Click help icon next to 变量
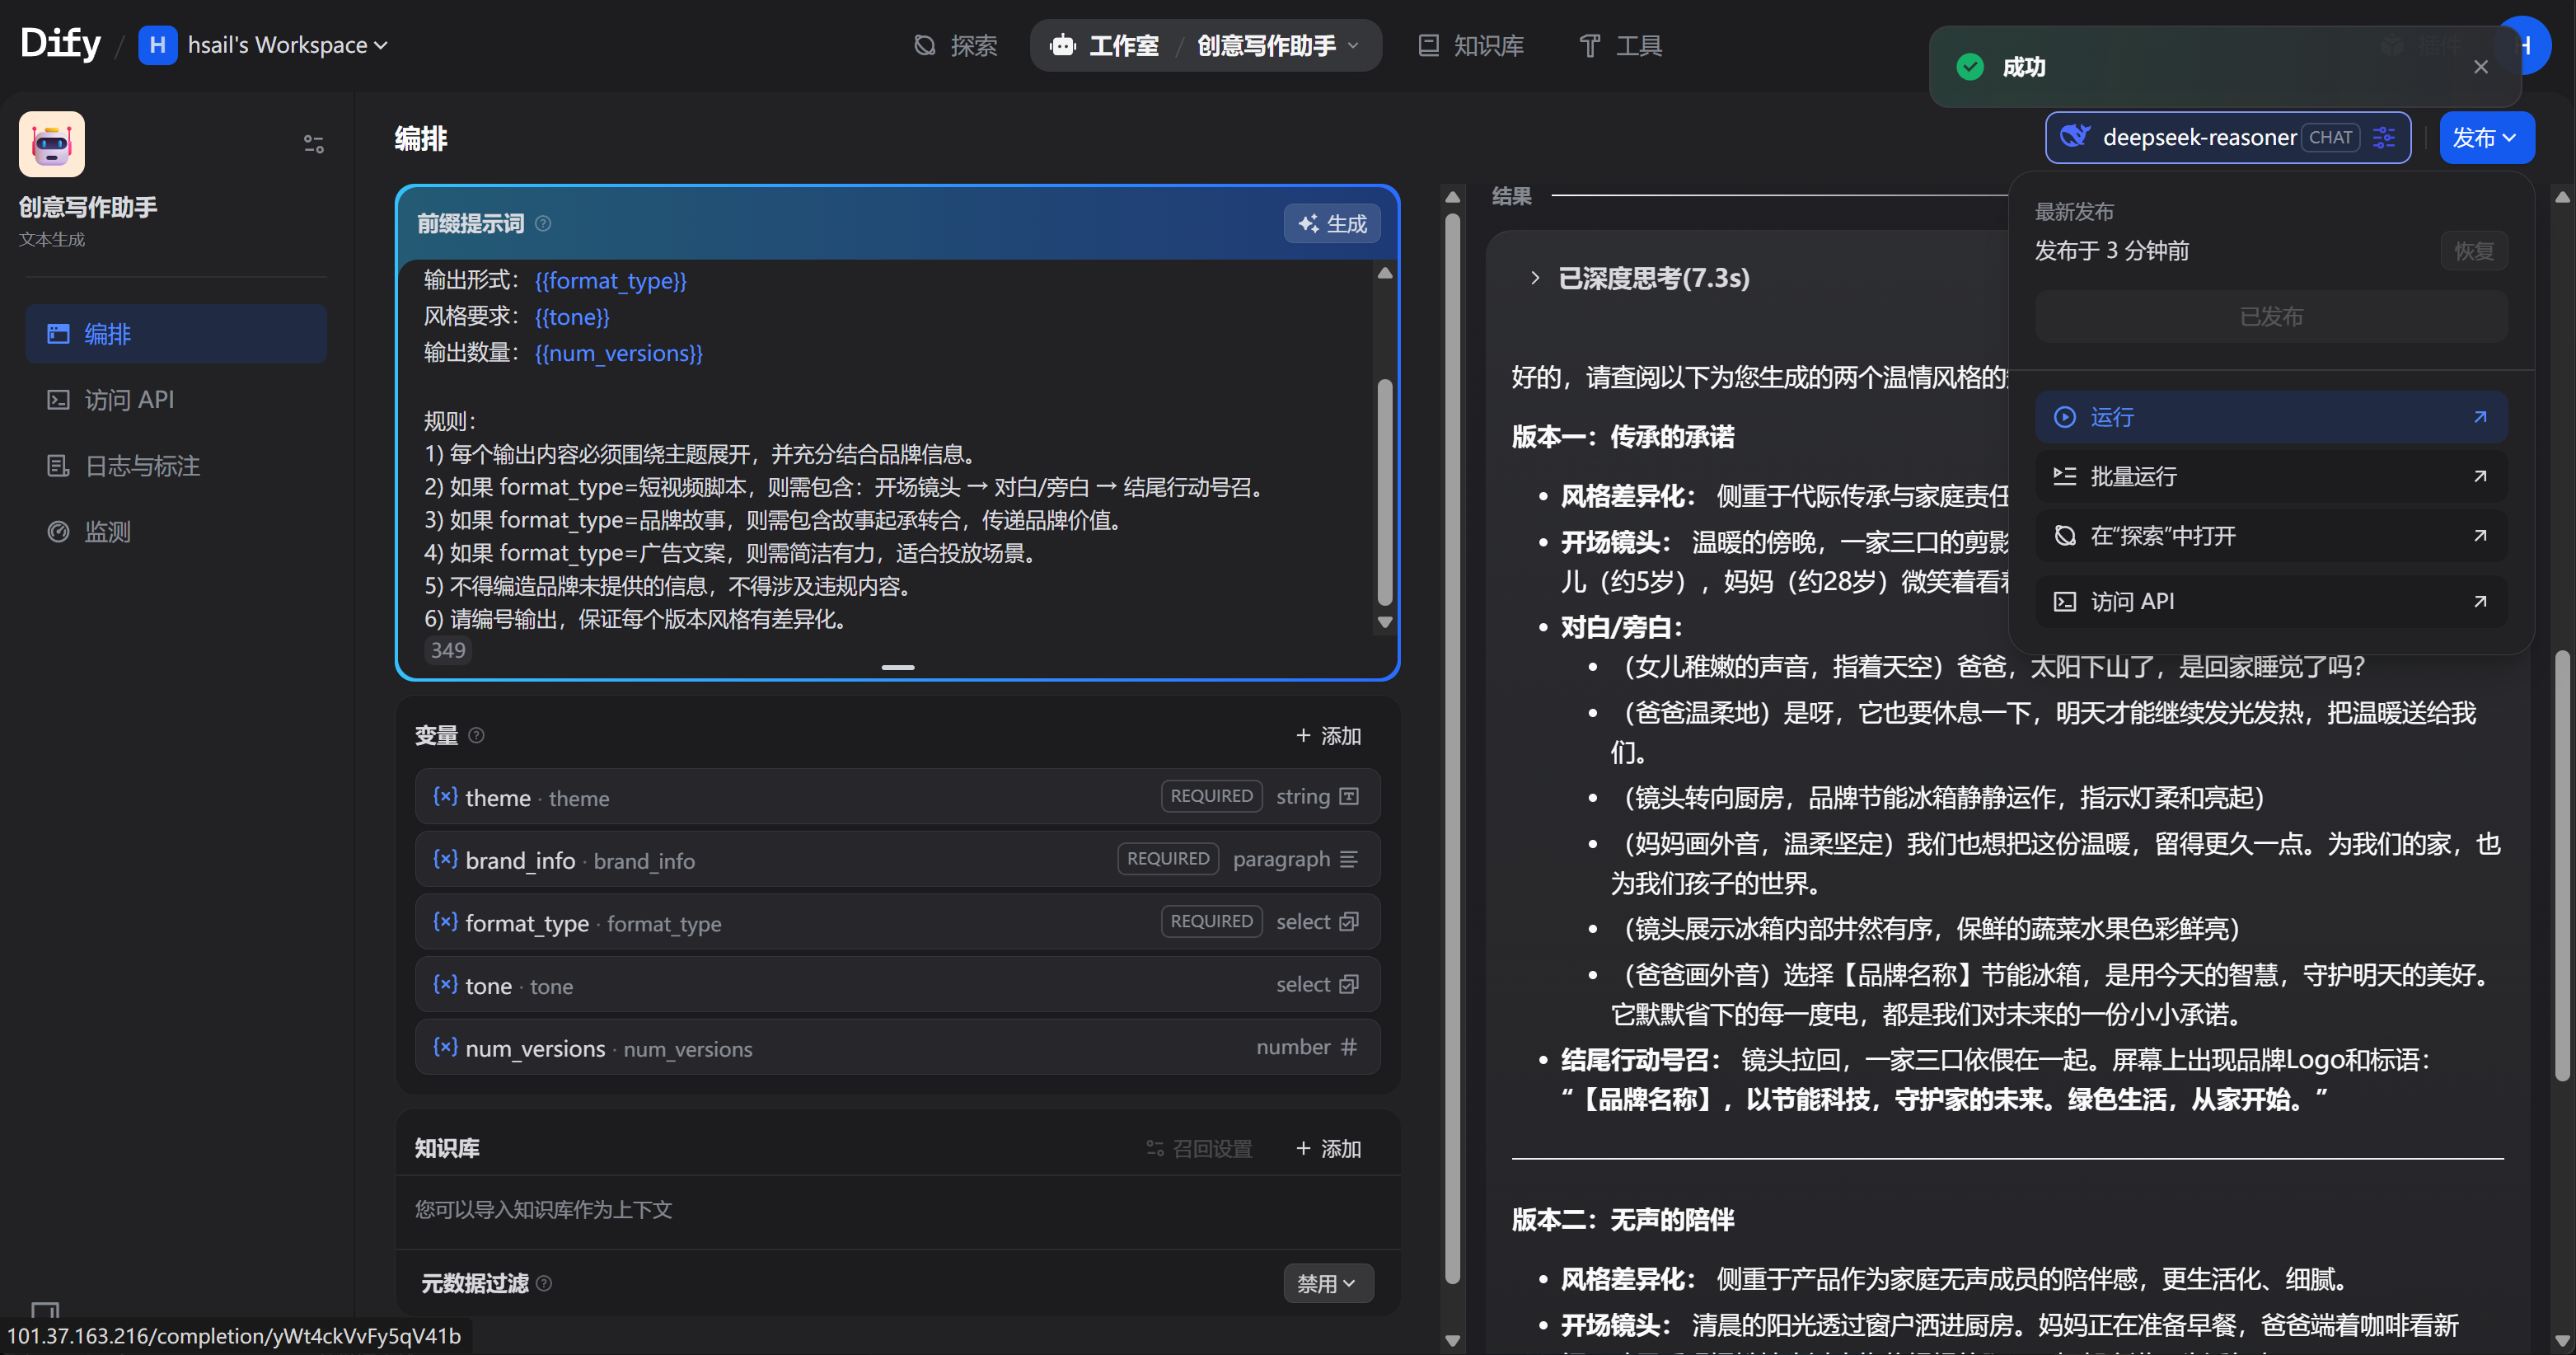The height and width of the screenshot is (1355, 2576). coord(477,735)
